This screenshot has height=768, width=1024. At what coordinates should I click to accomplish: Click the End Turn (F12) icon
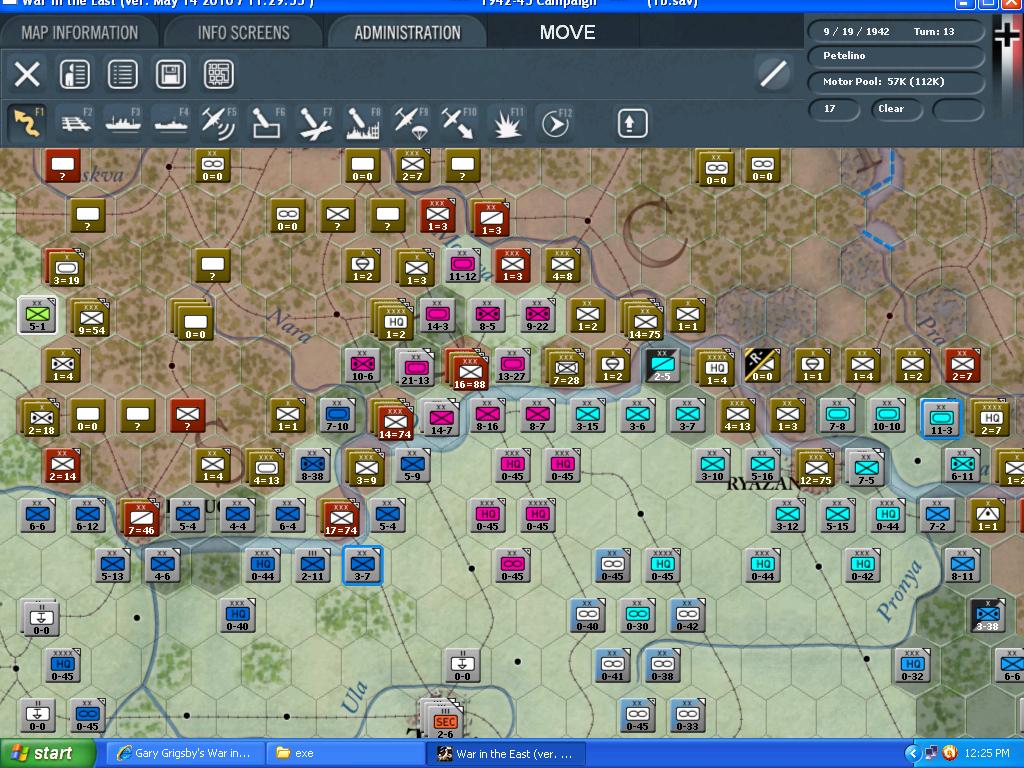[556, 122]
